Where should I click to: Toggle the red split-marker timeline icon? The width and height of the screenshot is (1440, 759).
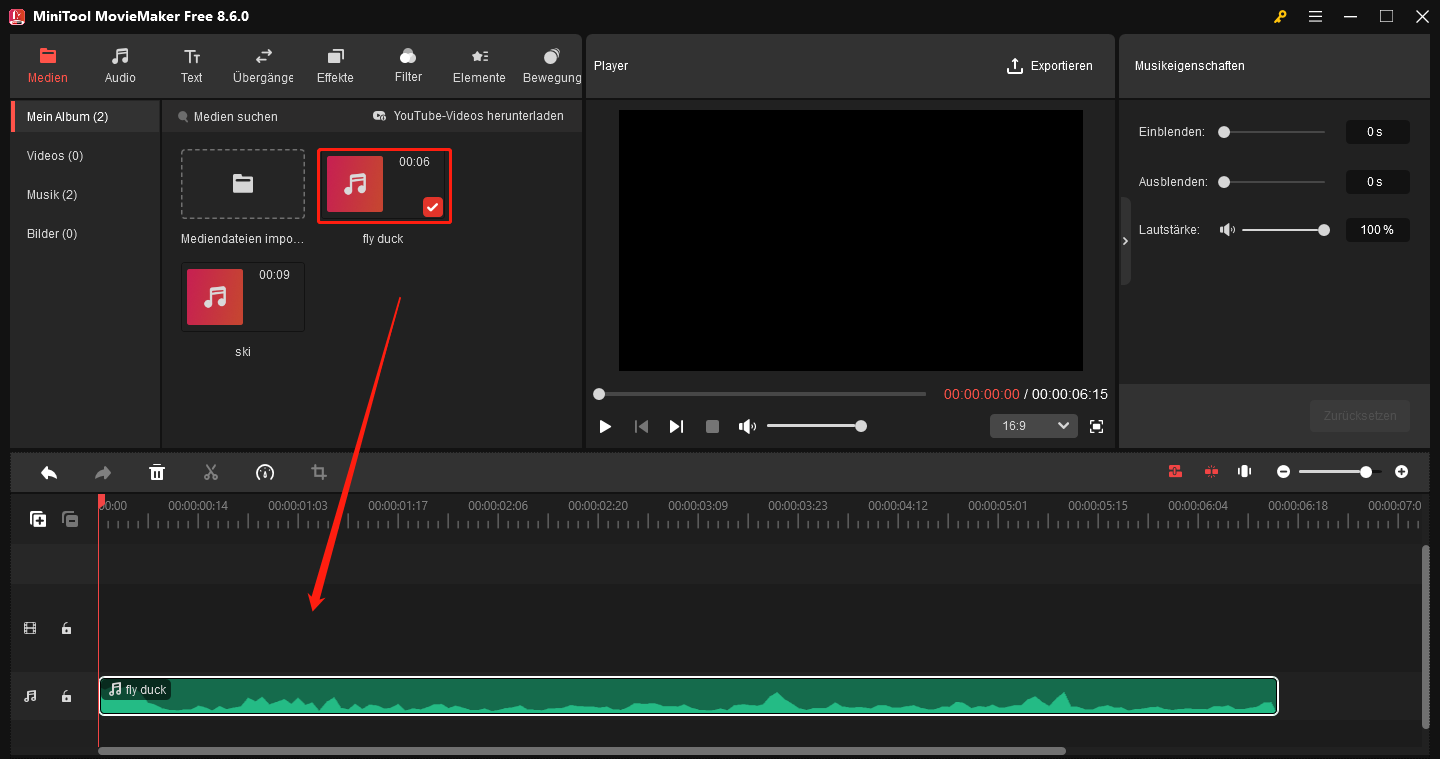(1211, 472)
